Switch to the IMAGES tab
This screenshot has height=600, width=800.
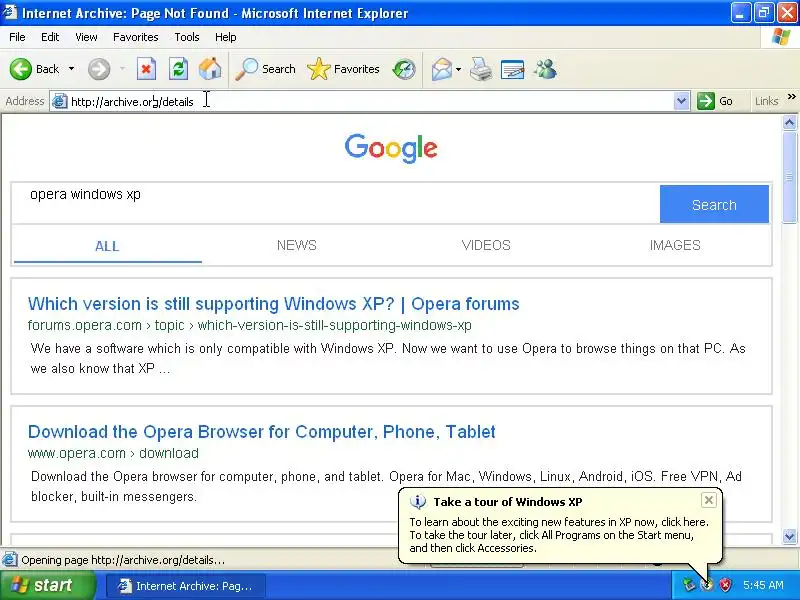click(x=674, y=245)
